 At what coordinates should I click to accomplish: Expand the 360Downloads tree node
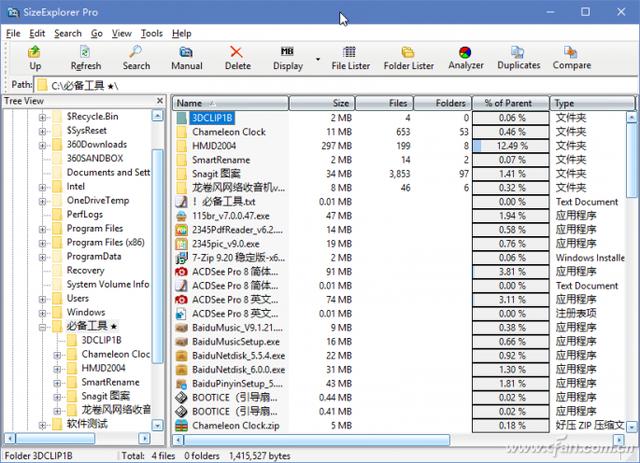point(42,145)
